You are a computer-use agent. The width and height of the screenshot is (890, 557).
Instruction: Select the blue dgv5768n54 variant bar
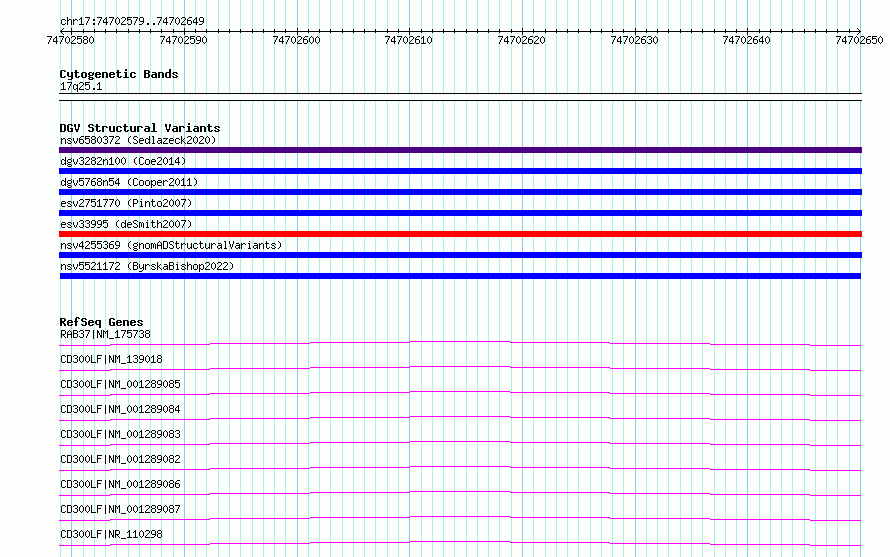coord(460,192)
